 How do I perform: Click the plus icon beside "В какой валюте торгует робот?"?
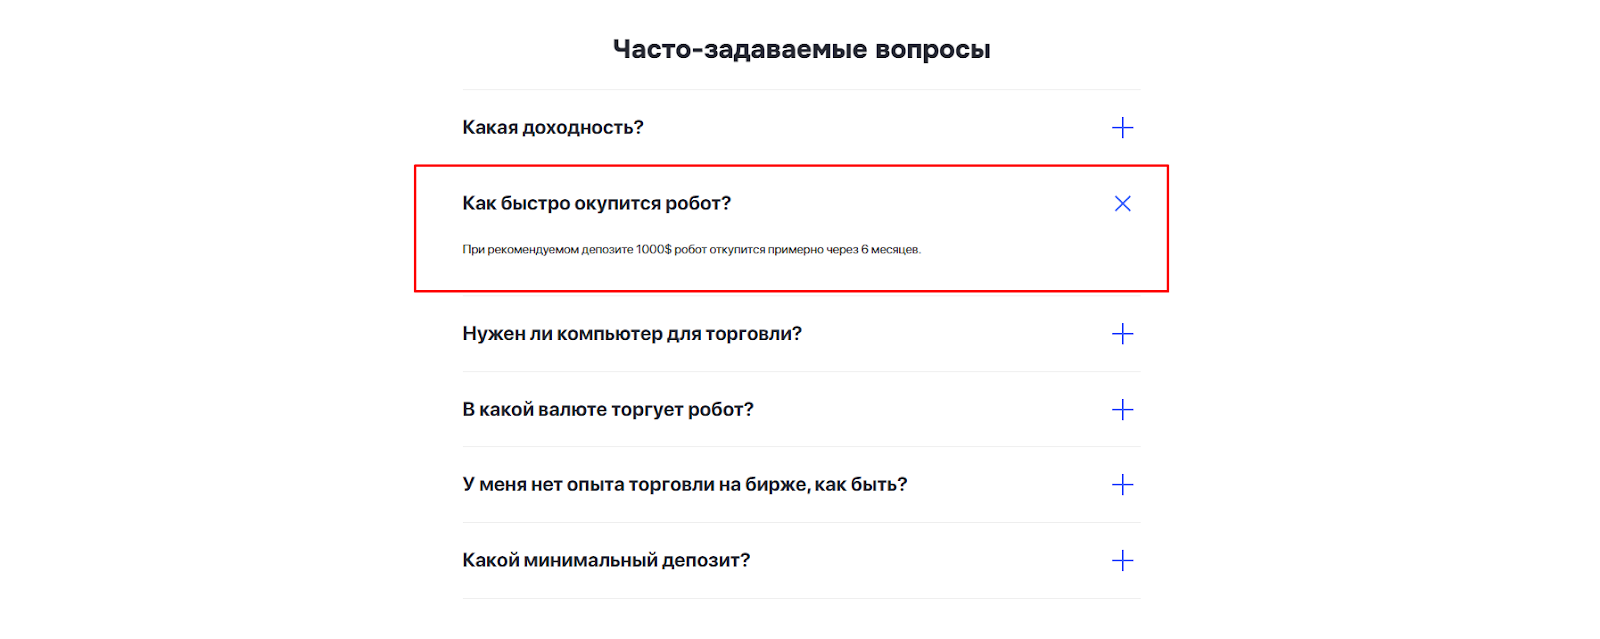pos(1123,409)
